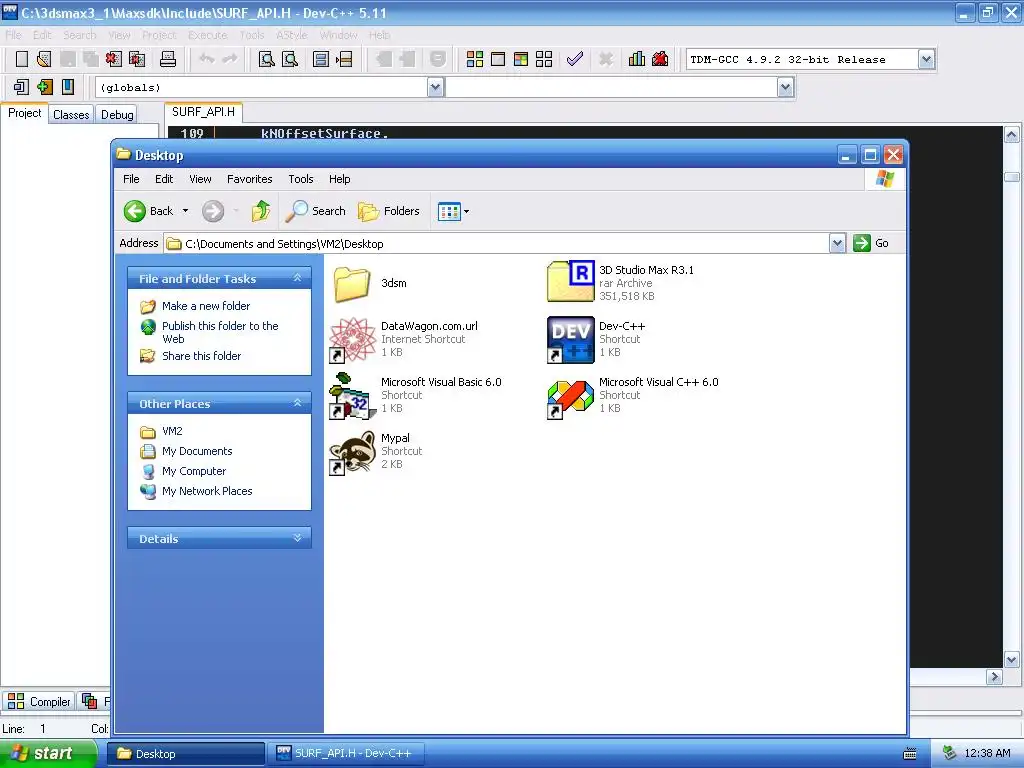Open the Explorer Tools menu
1024x768 pixels.
tap(300, 179)
